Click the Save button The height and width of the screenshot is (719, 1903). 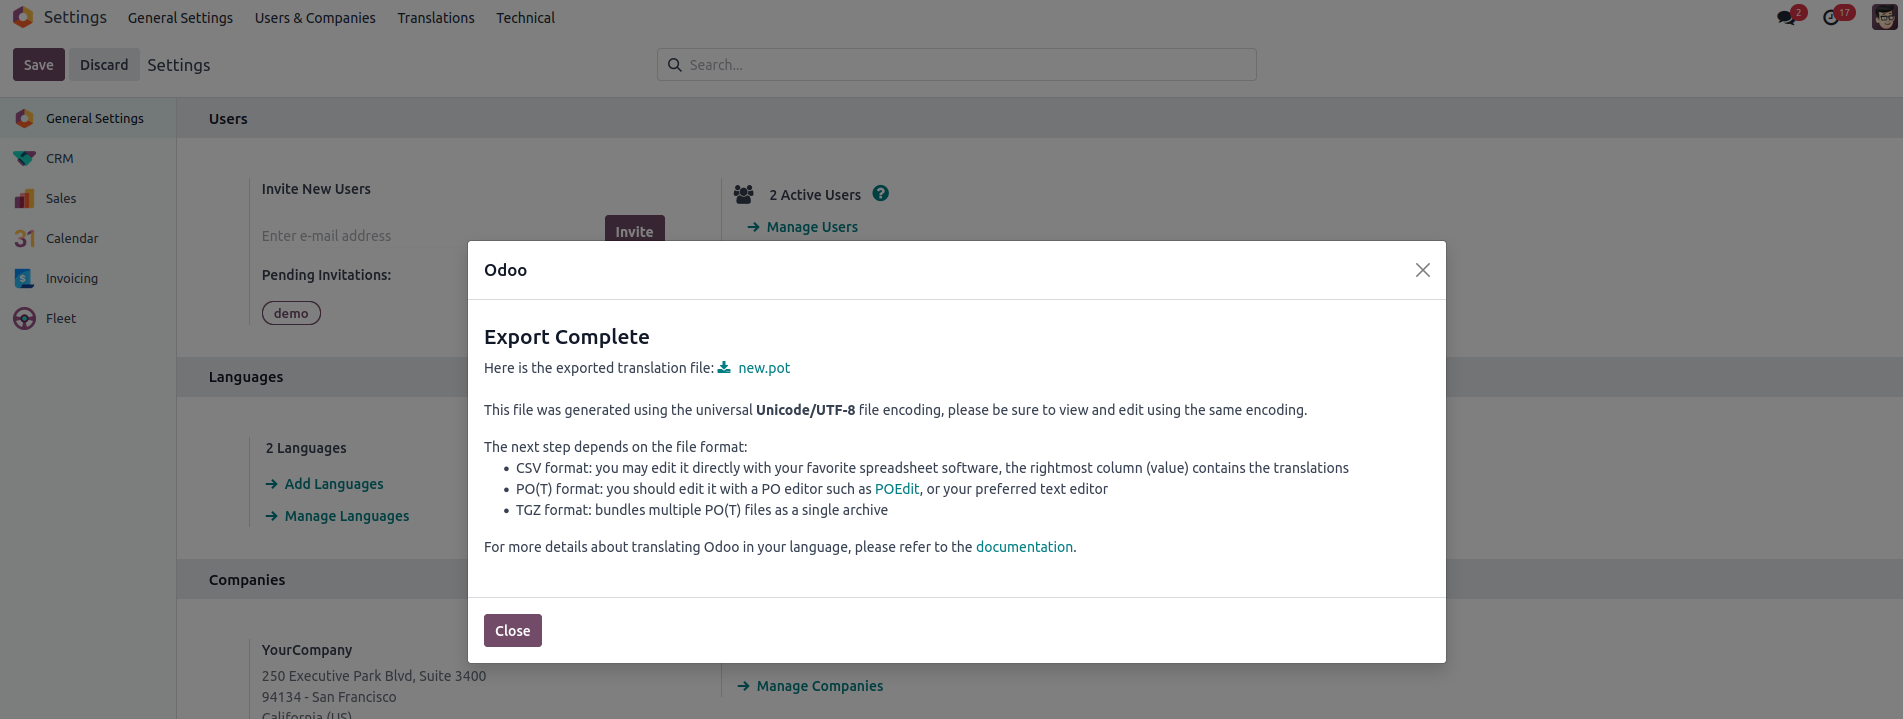point(39,65)
